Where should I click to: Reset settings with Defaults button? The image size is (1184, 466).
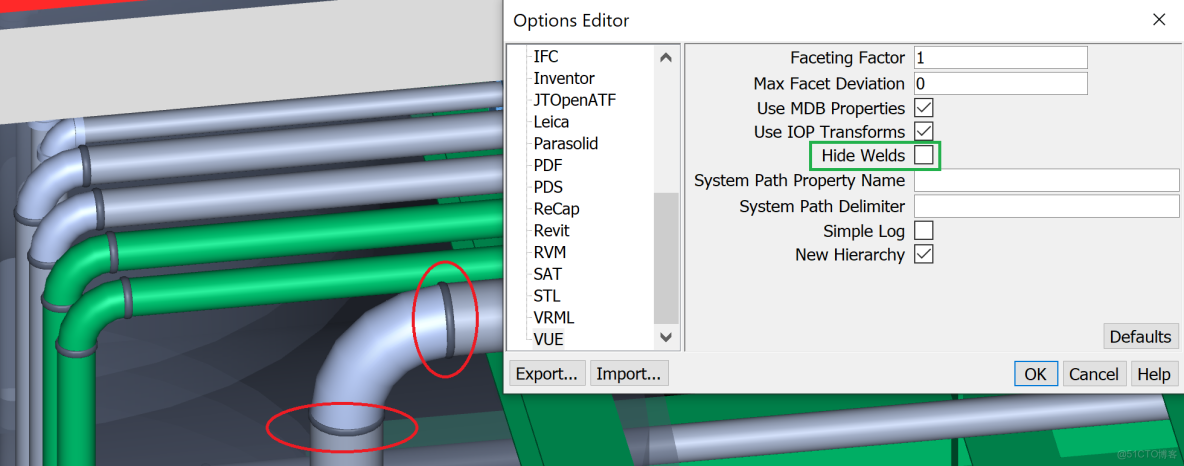pos(1140,337)
